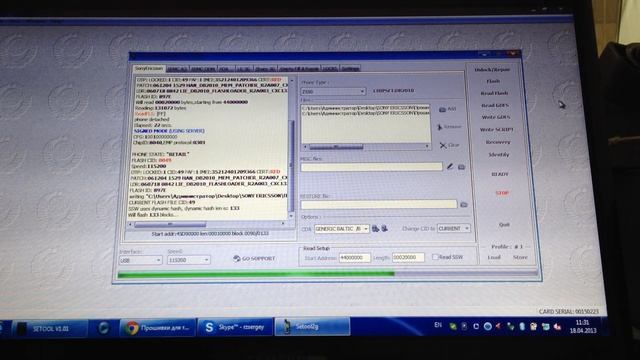Open the Phone Type dropdown showing Z530
The height and width of the screenshot is (360, 640).
point(333,92)
